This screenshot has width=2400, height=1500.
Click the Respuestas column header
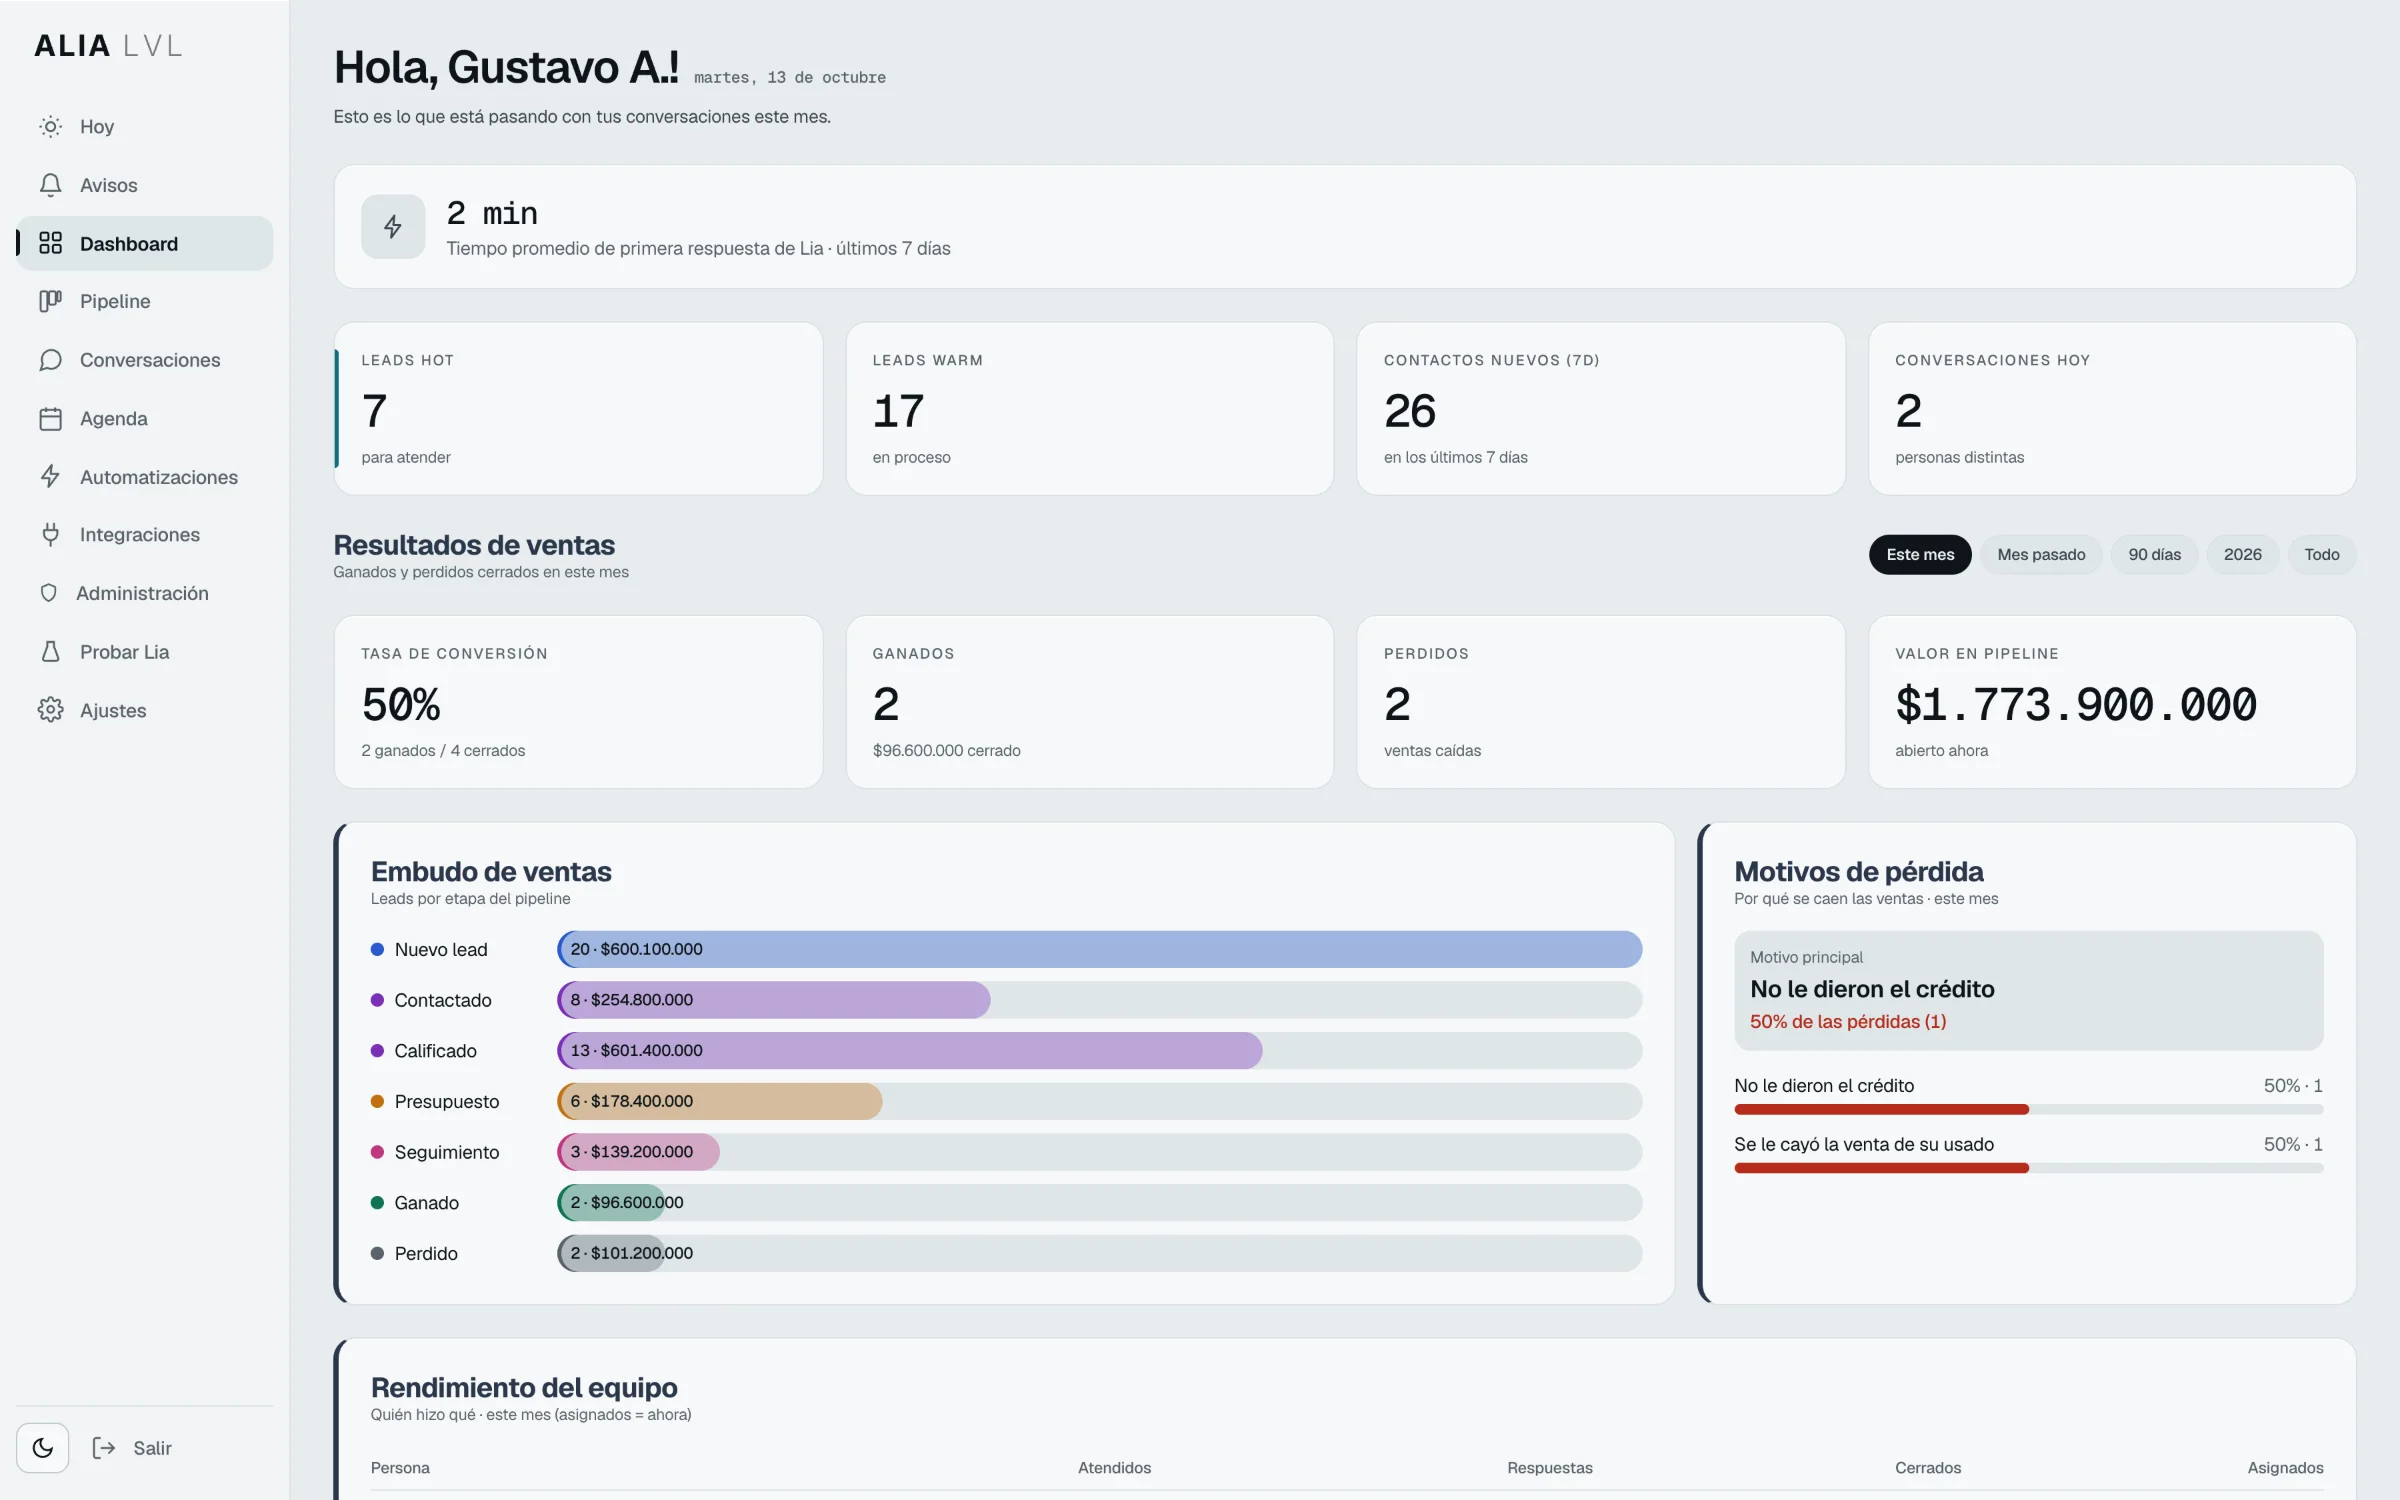(x=1549, y=1468)
